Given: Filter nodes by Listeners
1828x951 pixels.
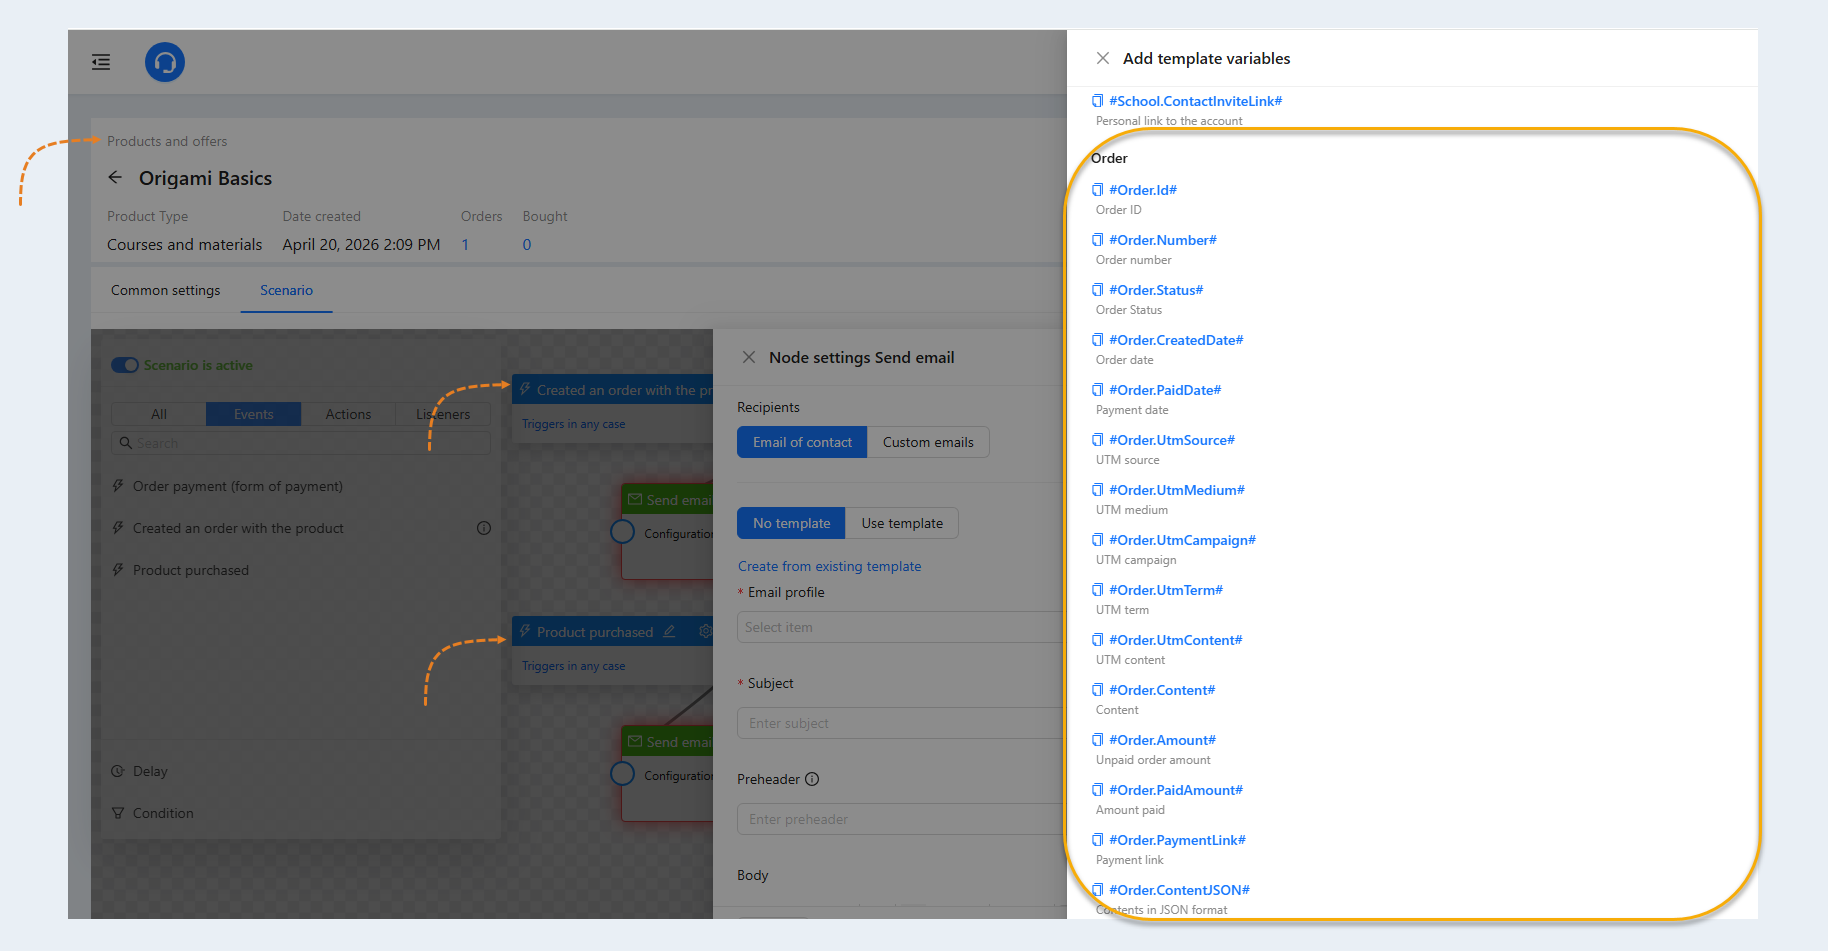Looking at the screenshot, I should click(x=443, y=414).
